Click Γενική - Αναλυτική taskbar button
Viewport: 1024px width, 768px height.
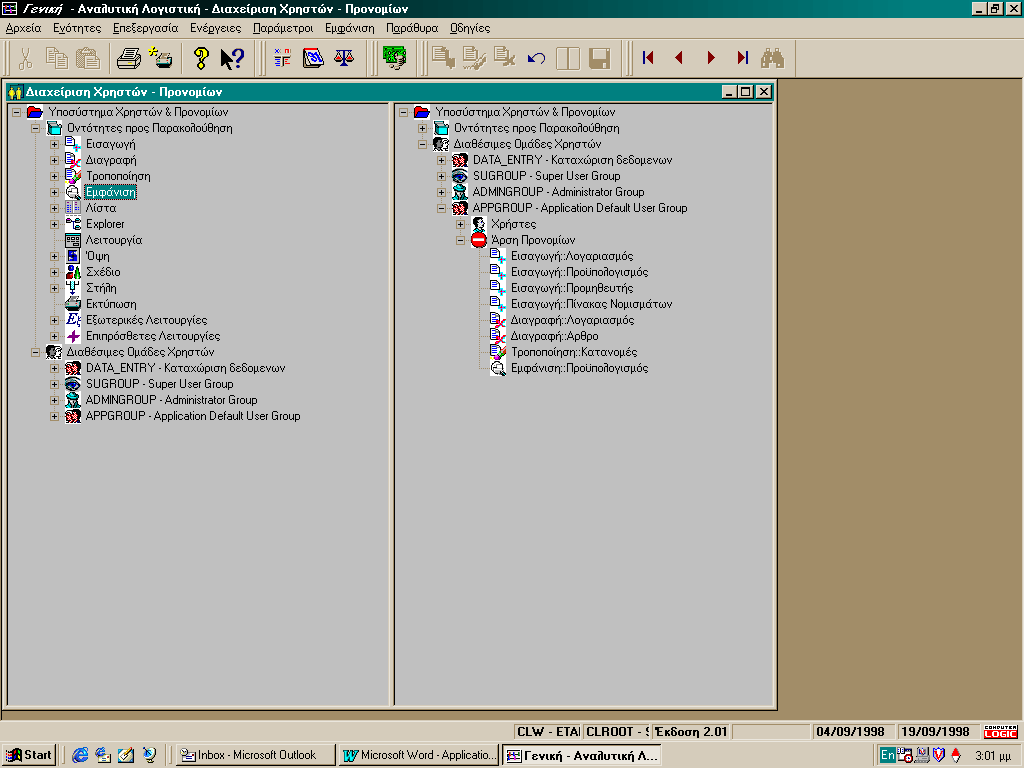click(582, 755)
